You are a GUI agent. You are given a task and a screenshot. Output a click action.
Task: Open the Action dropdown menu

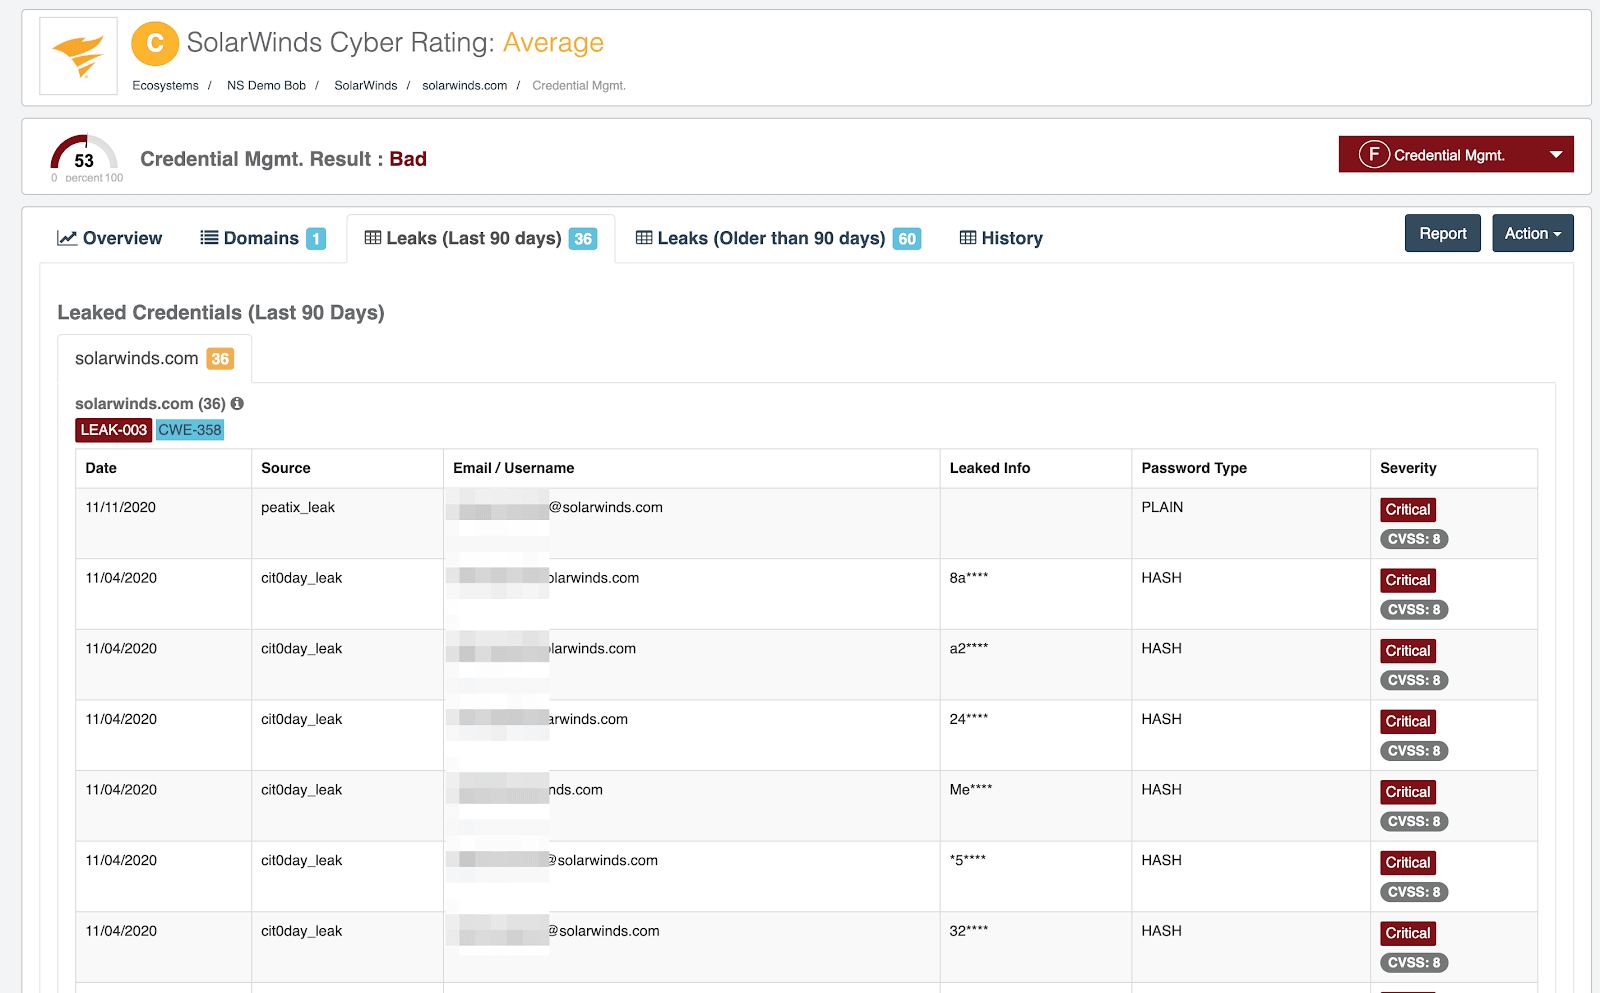[x=1532, y=234]
